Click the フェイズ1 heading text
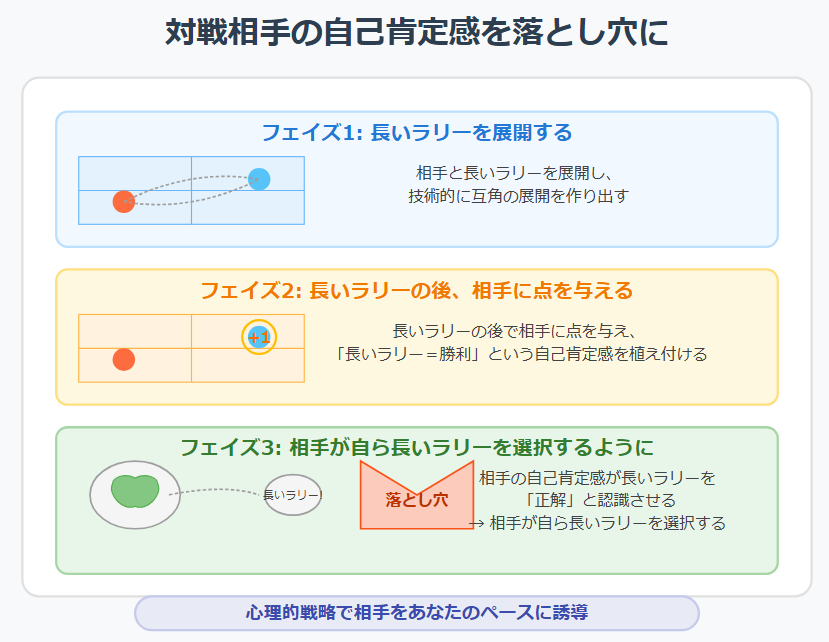Viewport: 829px width, 642px height. [417, 132]
